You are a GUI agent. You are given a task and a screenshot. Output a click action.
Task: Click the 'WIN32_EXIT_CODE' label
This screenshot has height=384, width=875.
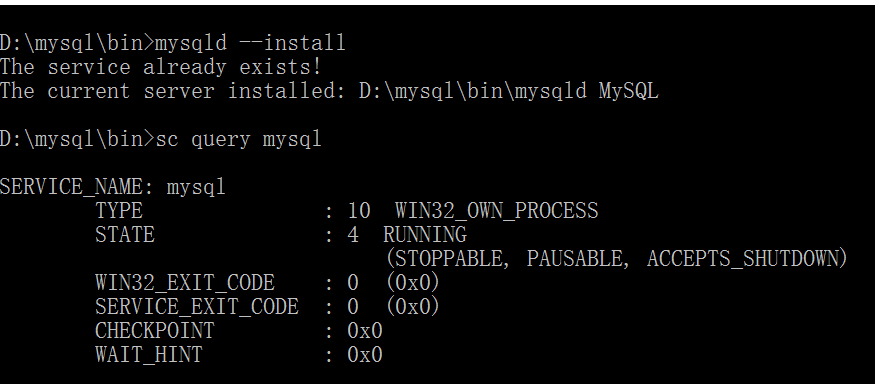(185, 283)
